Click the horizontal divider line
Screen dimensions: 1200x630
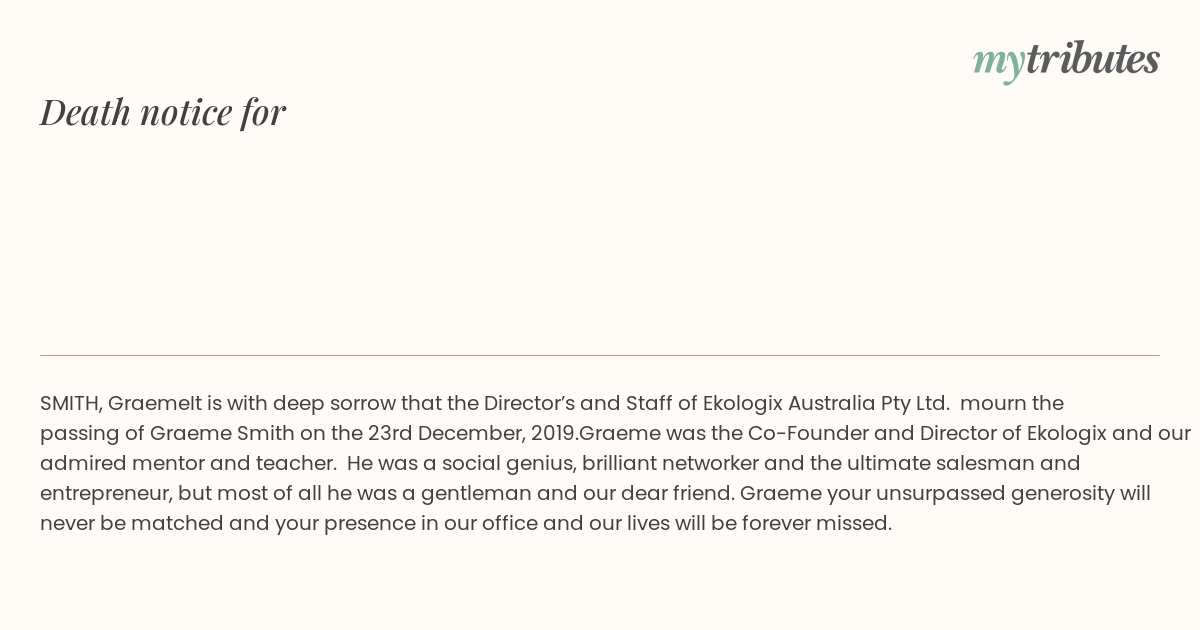click(x=600, y=355)
